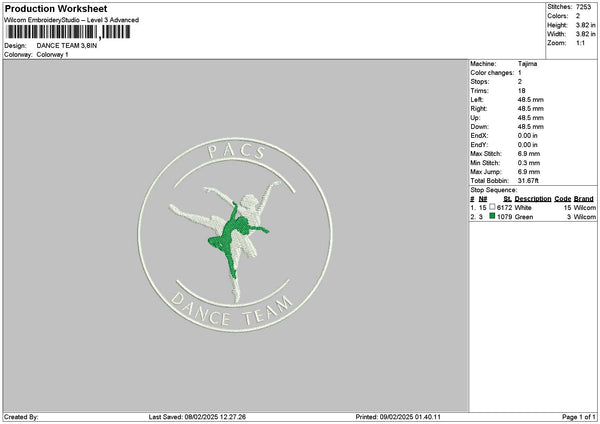Click the EndY value '0.00 in'
This screenshot has height=424, width=600.
point(528,145)
